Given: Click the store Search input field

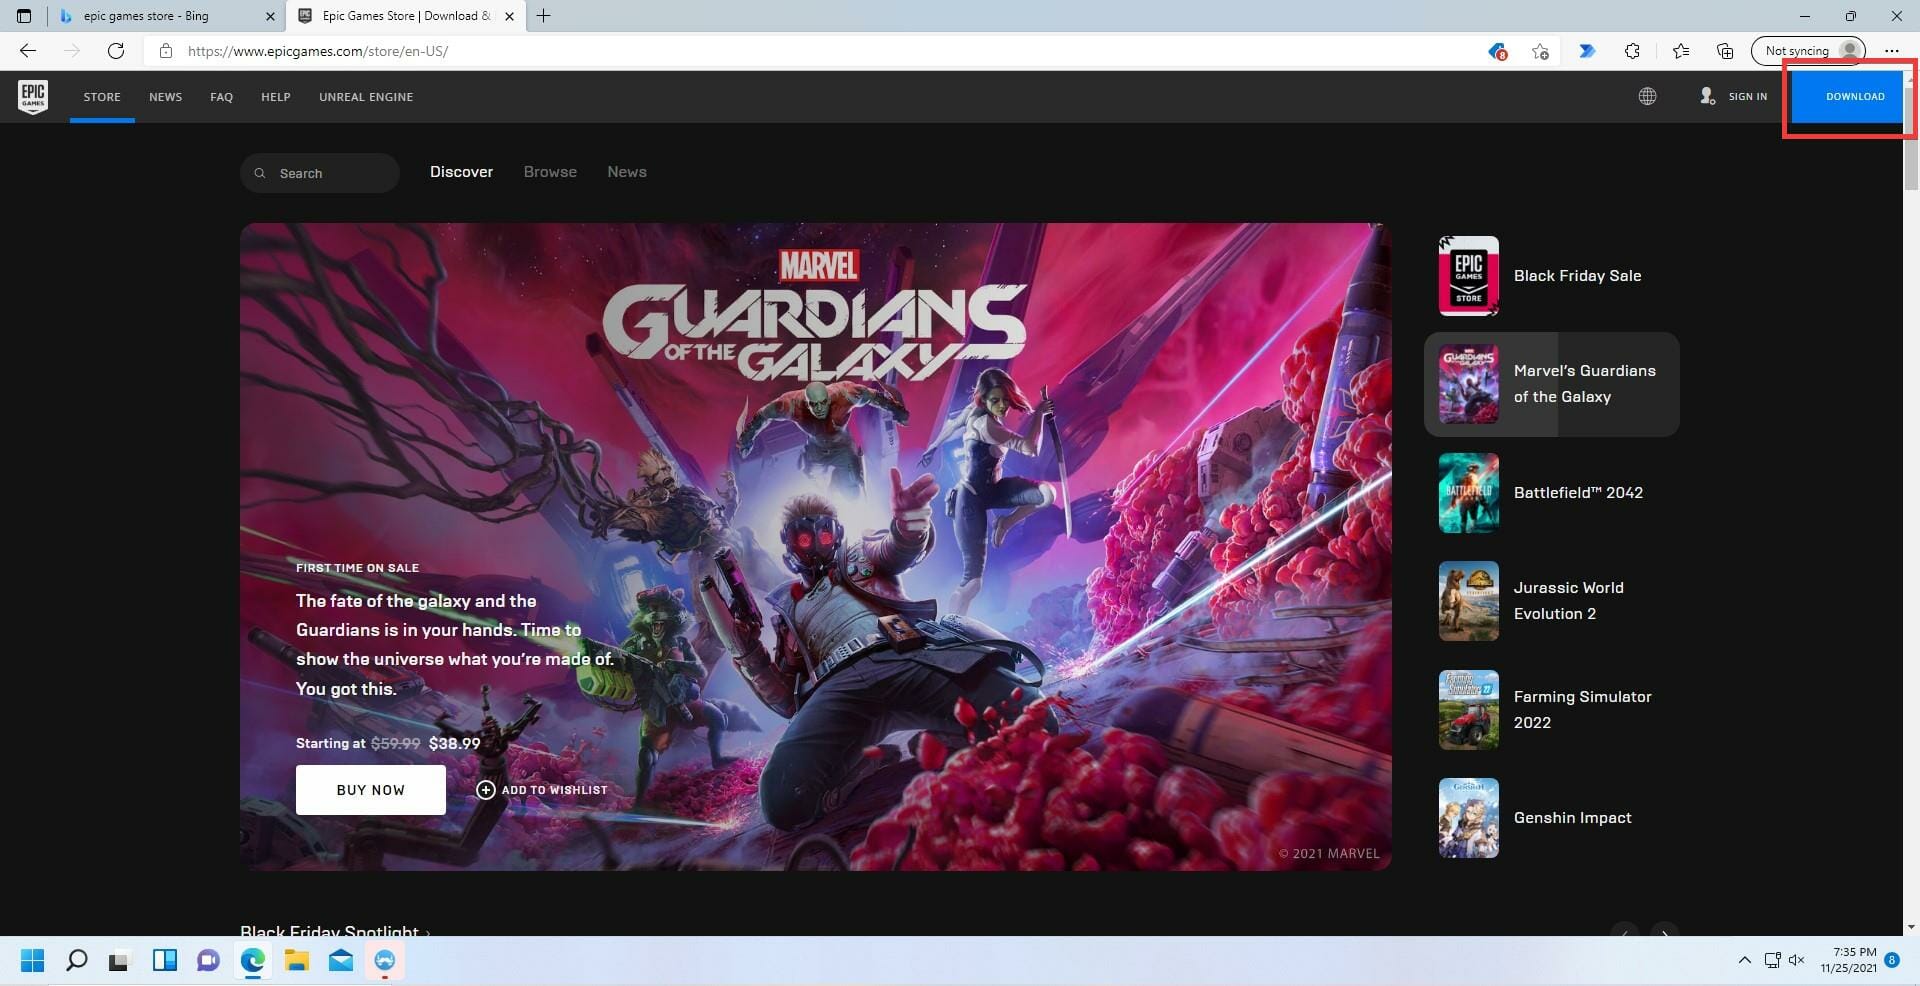Looking at the screenshot, I should [x=320, y=173].
